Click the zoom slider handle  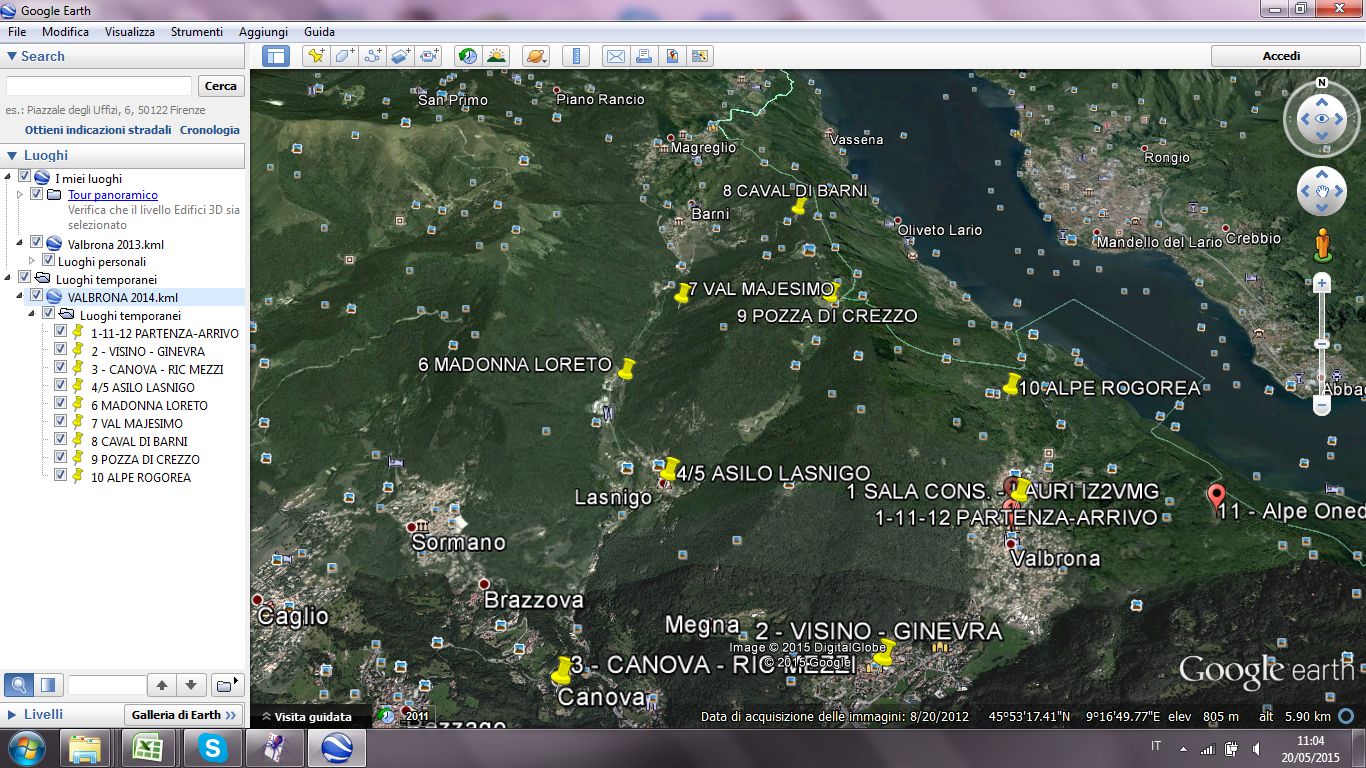pos(1322,343)
